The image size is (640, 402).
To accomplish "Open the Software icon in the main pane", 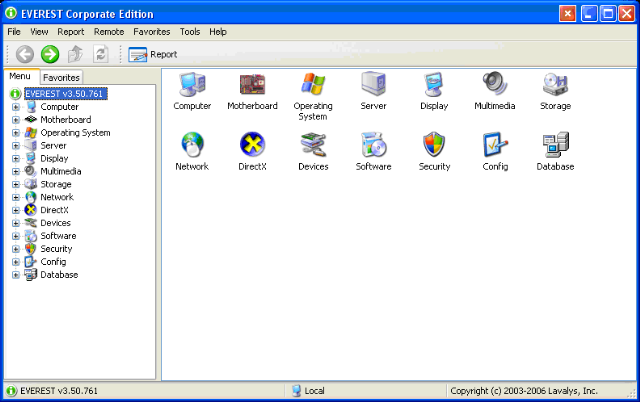I will pos(373,144).
